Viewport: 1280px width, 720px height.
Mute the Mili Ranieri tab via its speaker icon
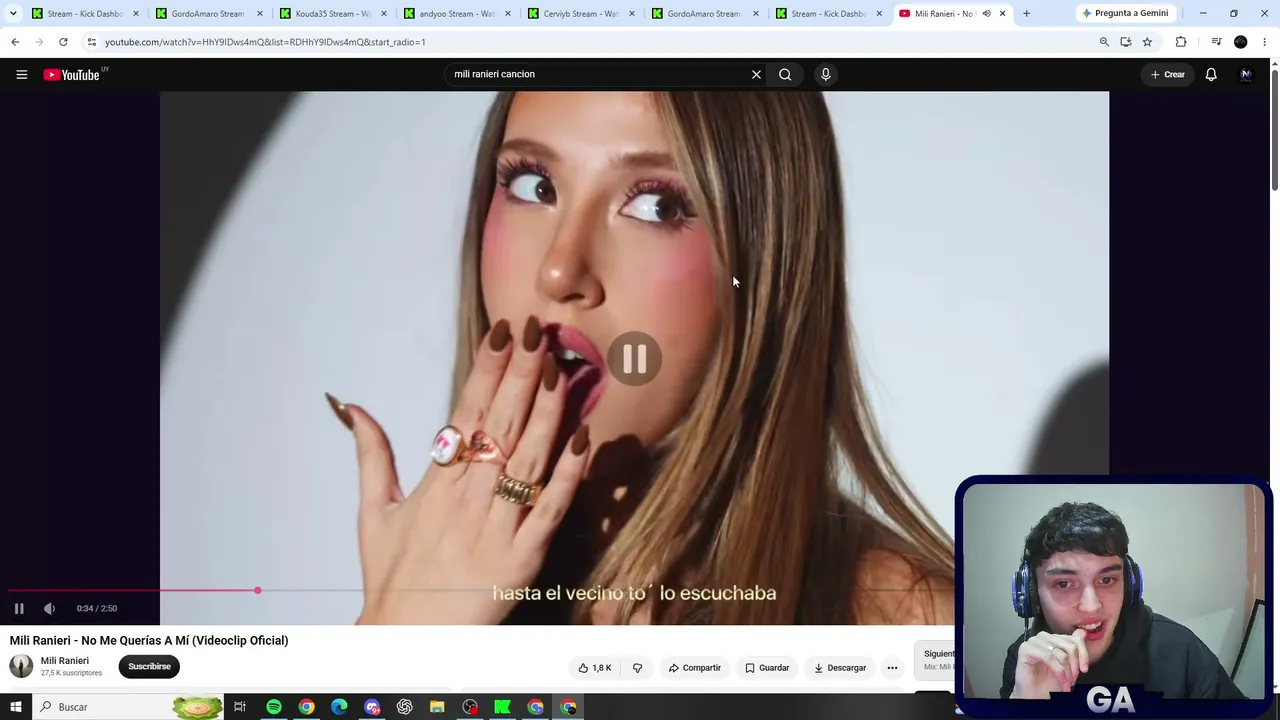click(986, 14)
